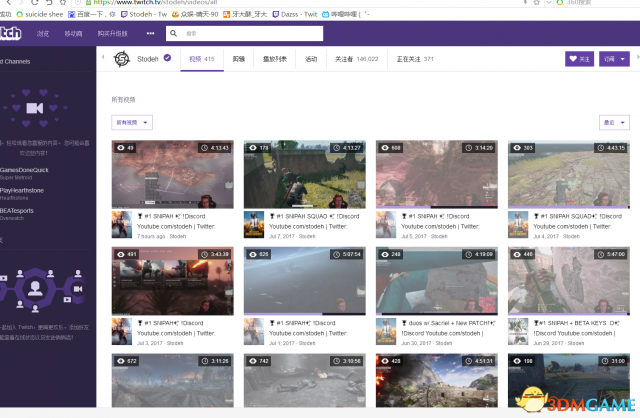Screen dimensions: 640x418
Task: Click the right collapse arrow at page edge
Action: [x=638, y=57]
